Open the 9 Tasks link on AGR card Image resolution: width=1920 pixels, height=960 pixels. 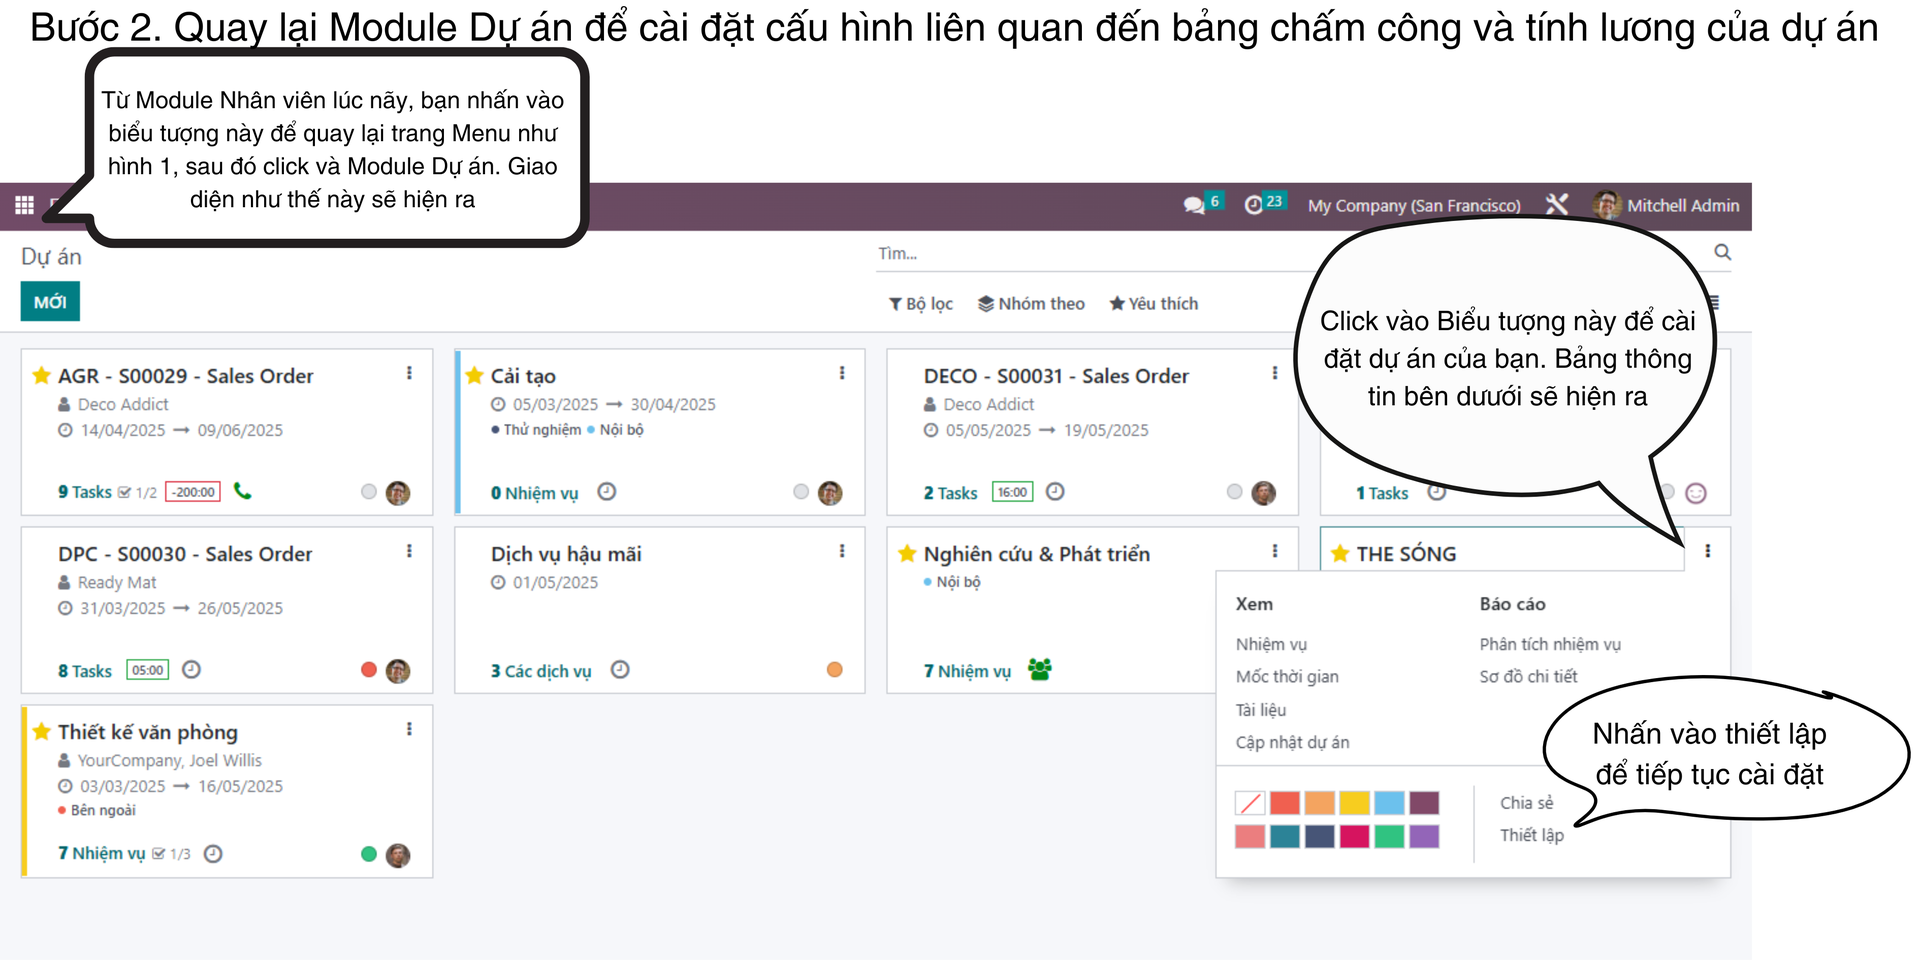tap(85, 492)
